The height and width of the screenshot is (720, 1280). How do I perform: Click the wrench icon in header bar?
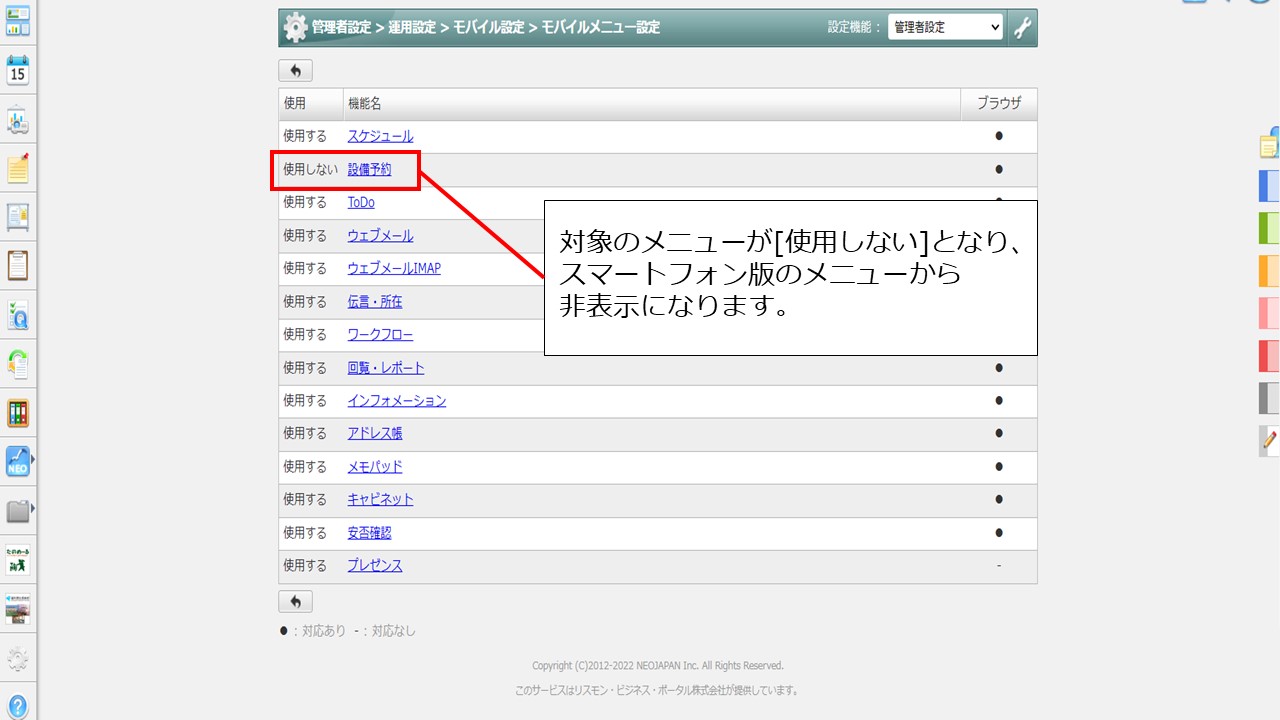1022,28
